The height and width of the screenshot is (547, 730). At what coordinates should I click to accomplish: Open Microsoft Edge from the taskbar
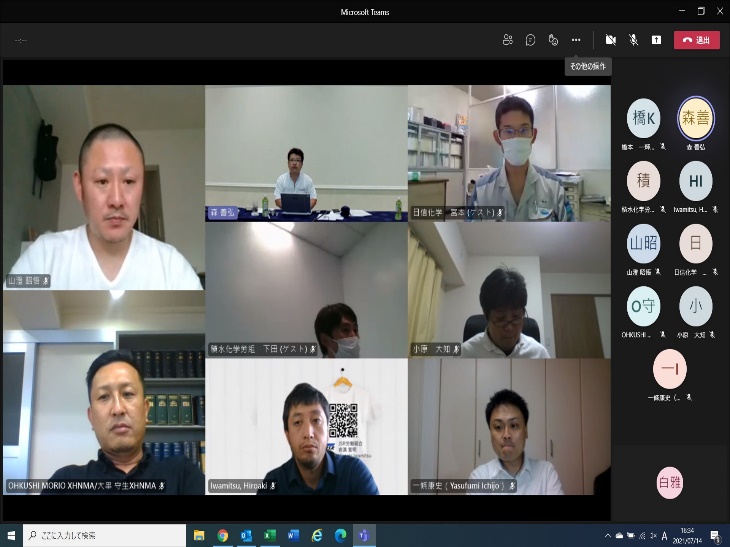coord(340,535)
